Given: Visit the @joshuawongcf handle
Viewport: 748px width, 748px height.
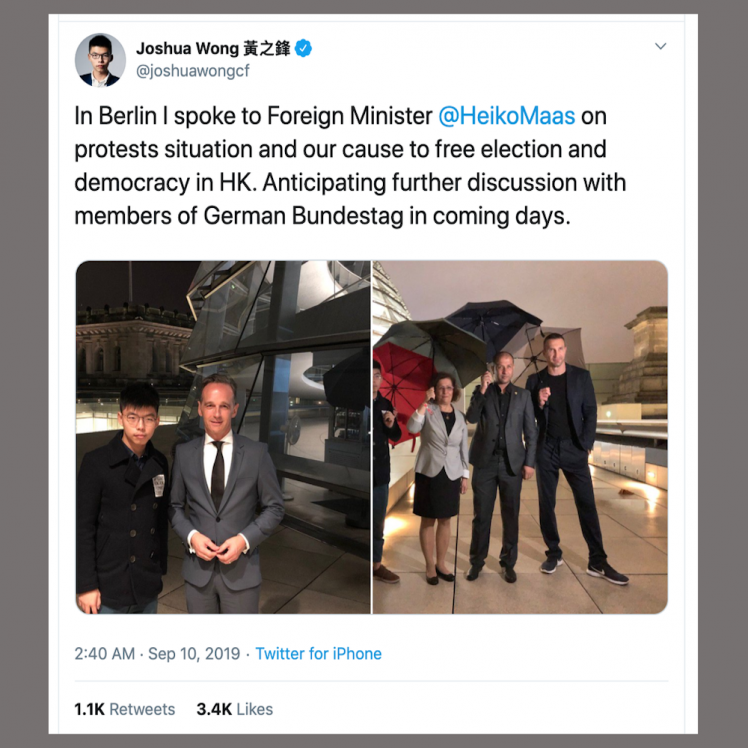Looking at the screenshot, I should coord(193,71).
